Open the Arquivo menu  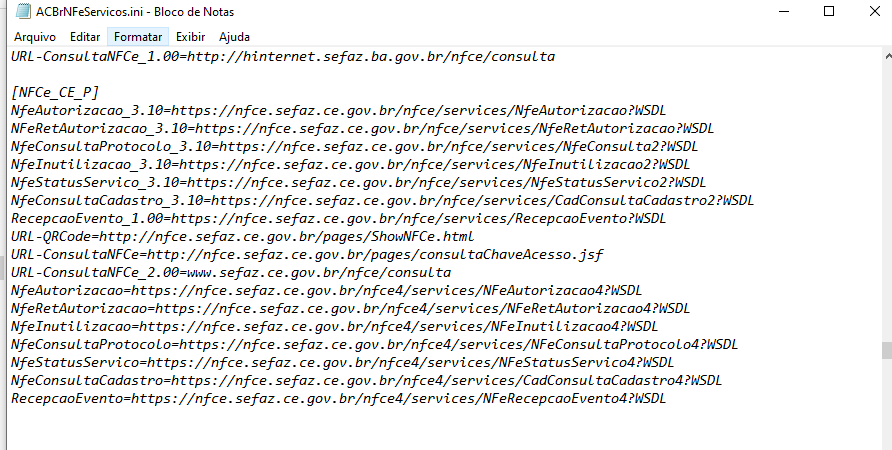point(35,37)
